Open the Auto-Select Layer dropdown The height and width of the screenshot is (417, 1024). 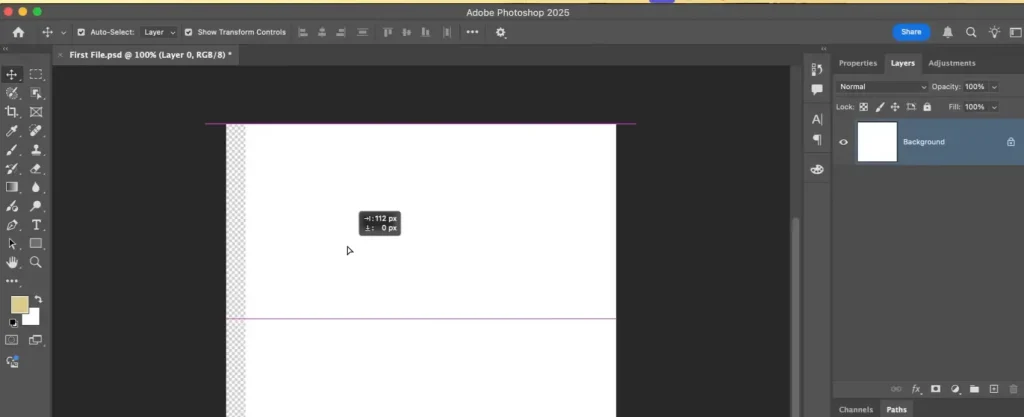(x=159, y=32)
